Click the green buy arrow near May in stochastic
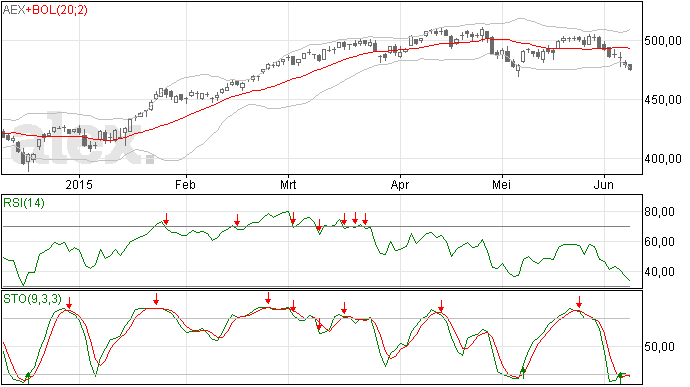 pyautogui.click(x=523, y=373)
